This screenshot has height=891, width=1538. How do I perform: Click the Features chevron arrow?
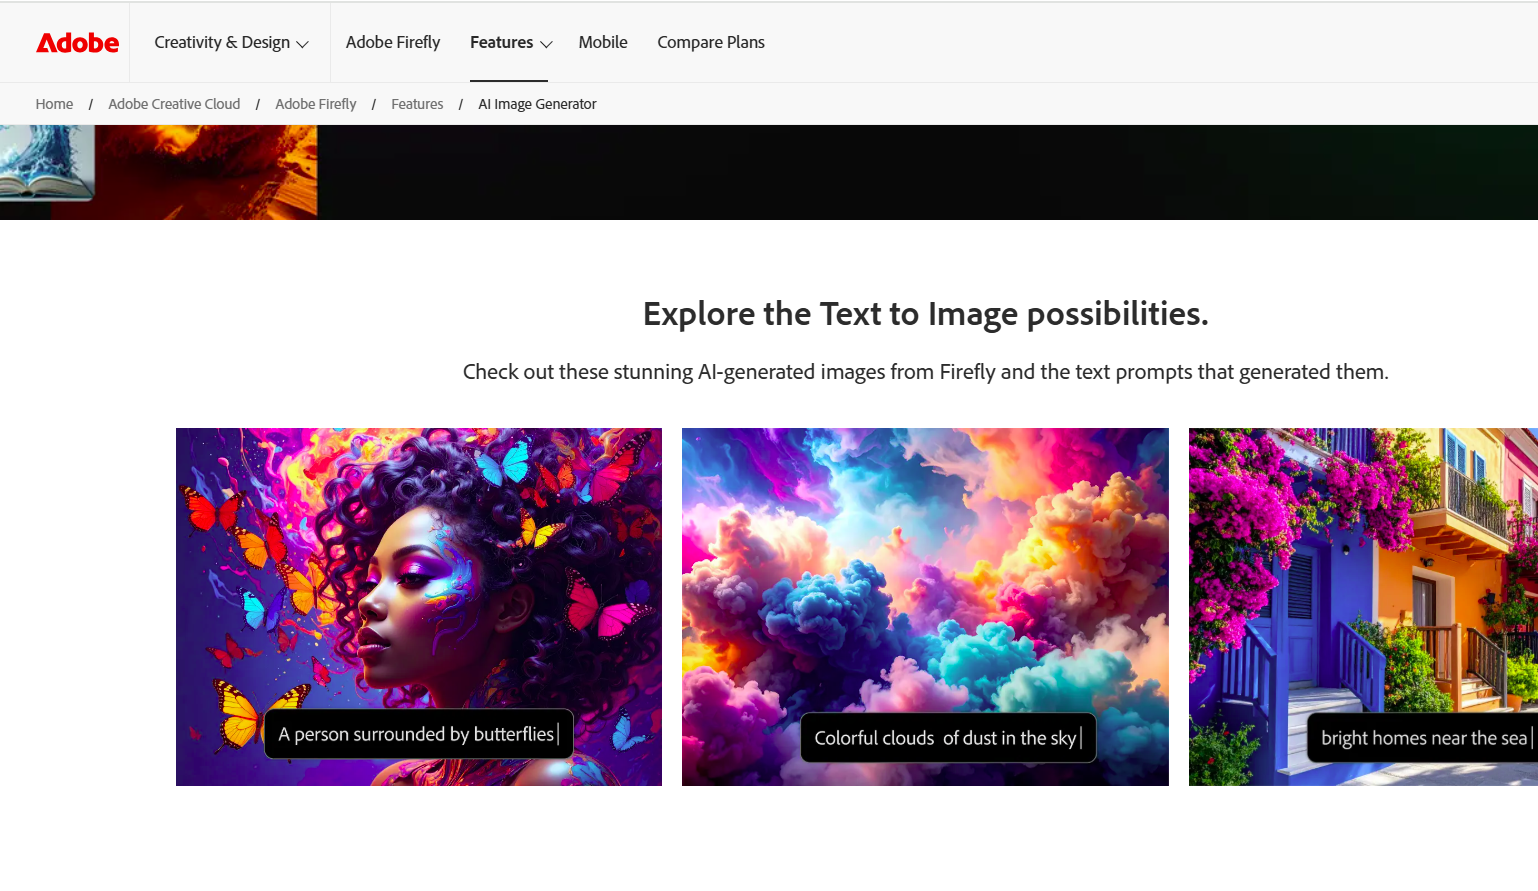546,44
